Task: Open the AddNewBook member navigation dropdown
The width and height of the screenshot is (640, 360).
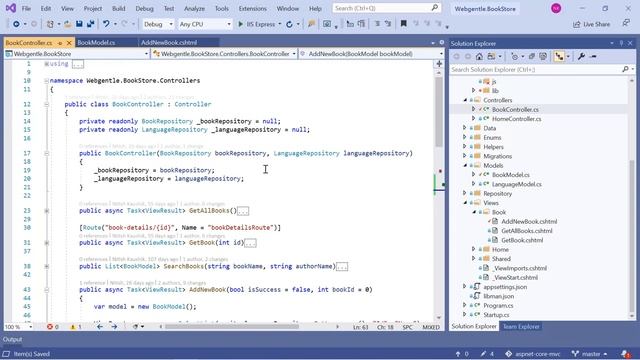Action: 371,54
